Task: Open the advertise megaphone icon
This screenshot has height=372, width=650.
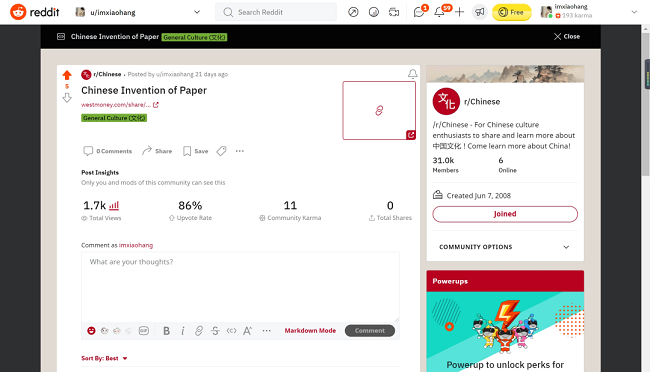Action: 480,12
